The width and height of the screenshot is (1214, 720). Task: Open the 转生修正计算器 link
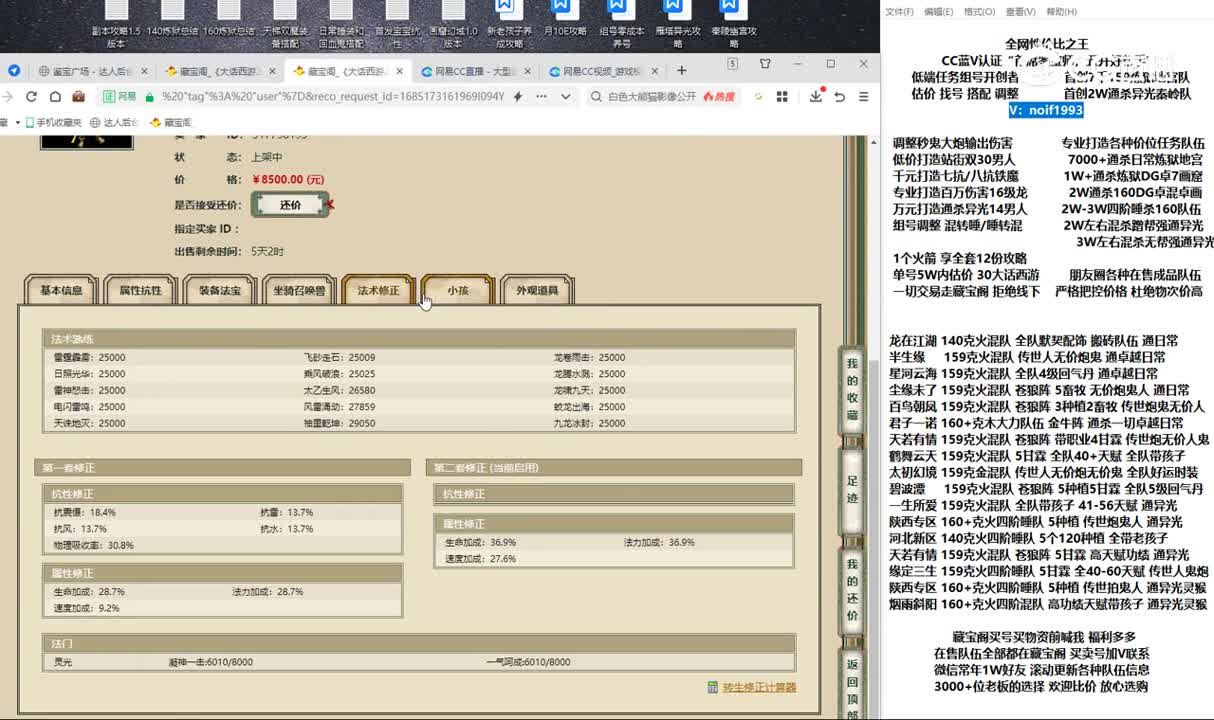coord(758,687)
